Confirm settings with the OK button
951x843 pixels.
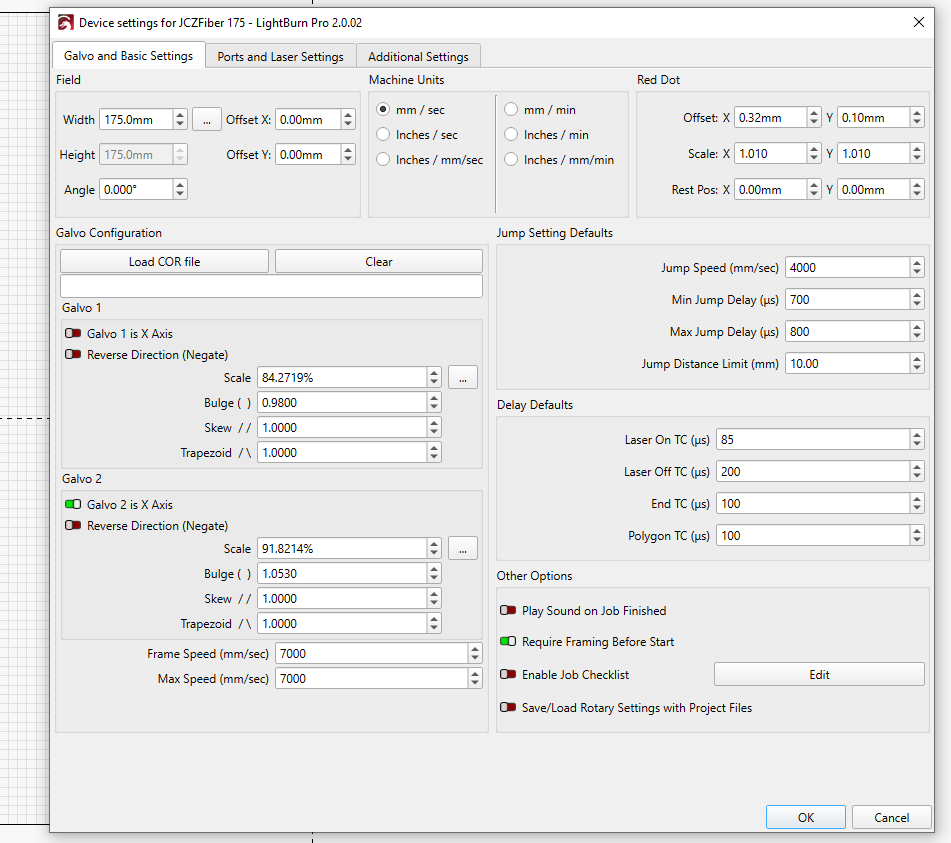805,818
